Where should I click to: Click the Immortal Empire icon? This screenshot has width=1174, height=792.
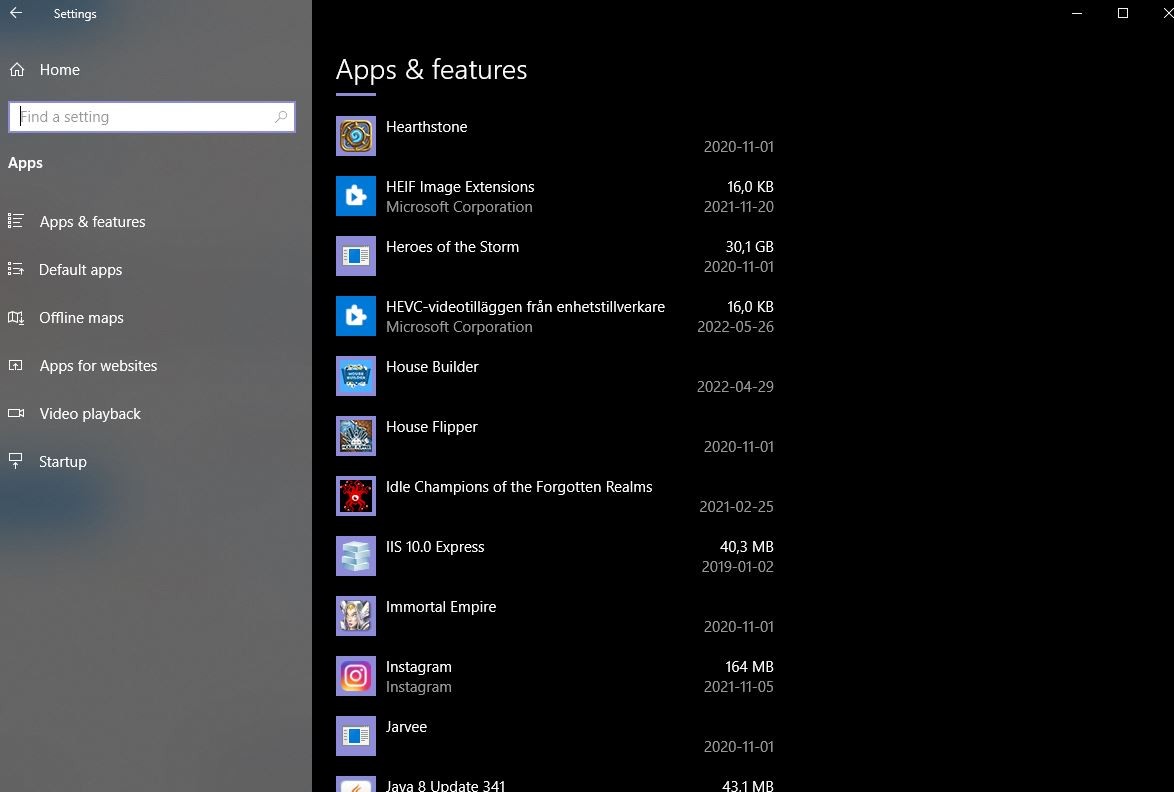pos(356,616)
